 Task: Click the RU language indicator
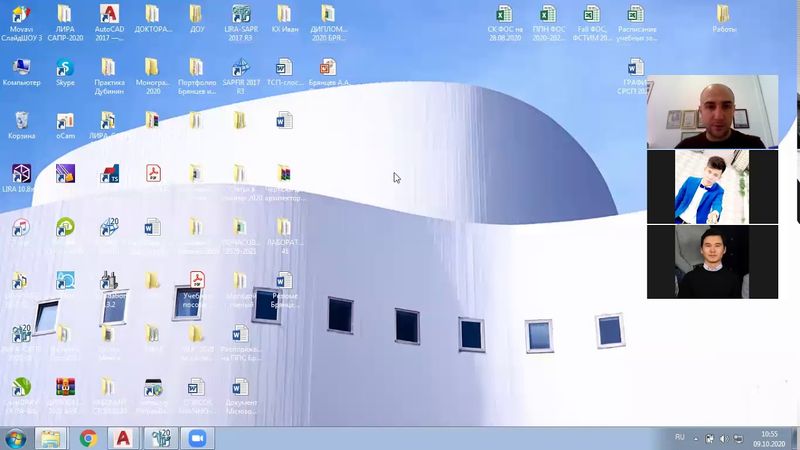click(x=680, y=437)
